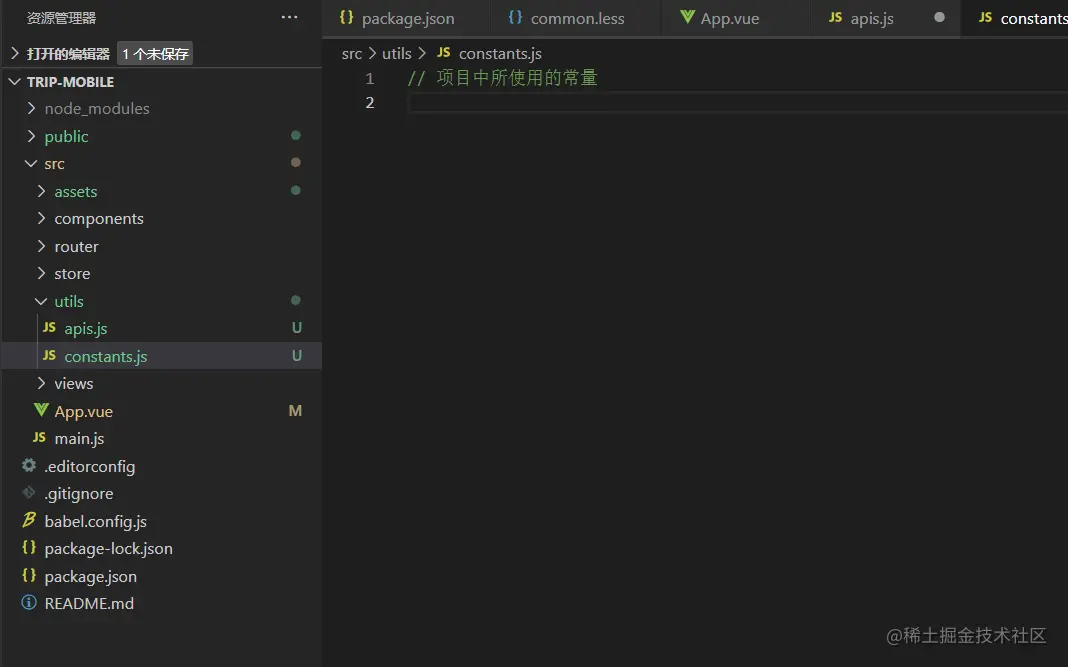Viewport: 1068px width, 667px height.
Task: Click utils in the breadcrumb
Action: click(396, 53)
